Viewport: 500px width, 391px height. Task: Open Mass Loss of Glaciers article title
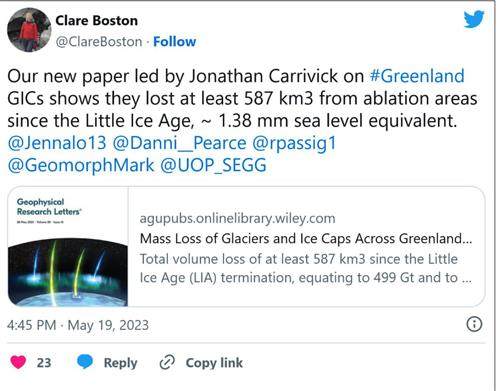pos(306,239)
